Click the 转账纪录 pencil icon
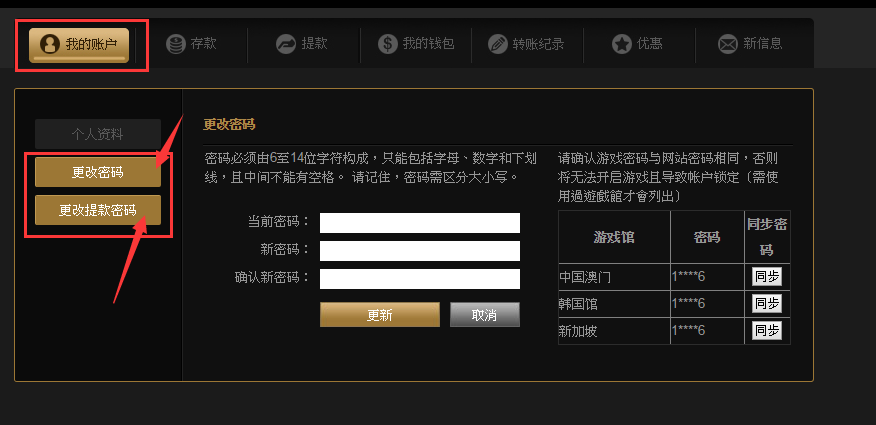This screenshot has width=876, height=425. point(498,44)
